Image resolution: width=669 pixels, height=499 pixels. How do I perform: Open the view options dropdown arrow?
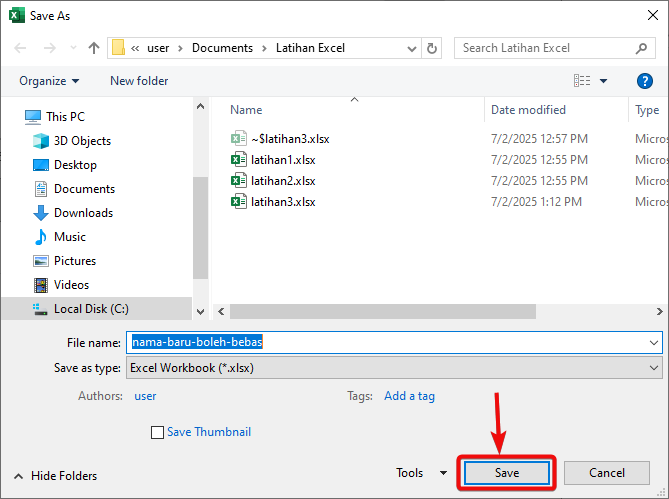coord(603,81)
